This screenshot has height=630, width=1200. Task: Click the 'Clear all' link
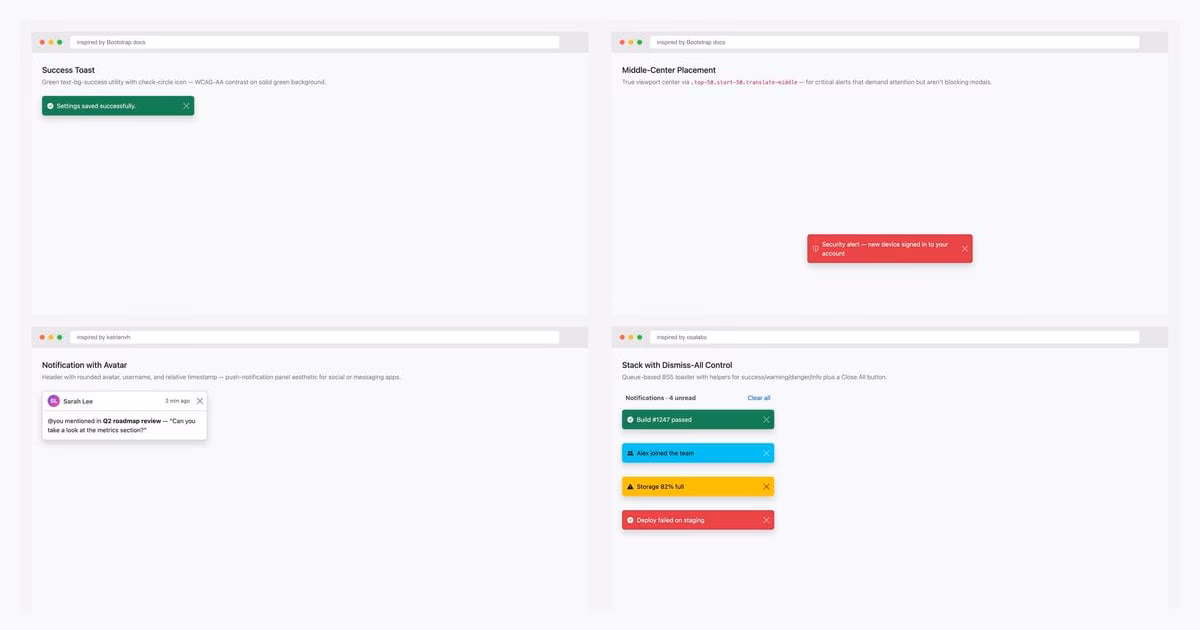coord(759,398)
